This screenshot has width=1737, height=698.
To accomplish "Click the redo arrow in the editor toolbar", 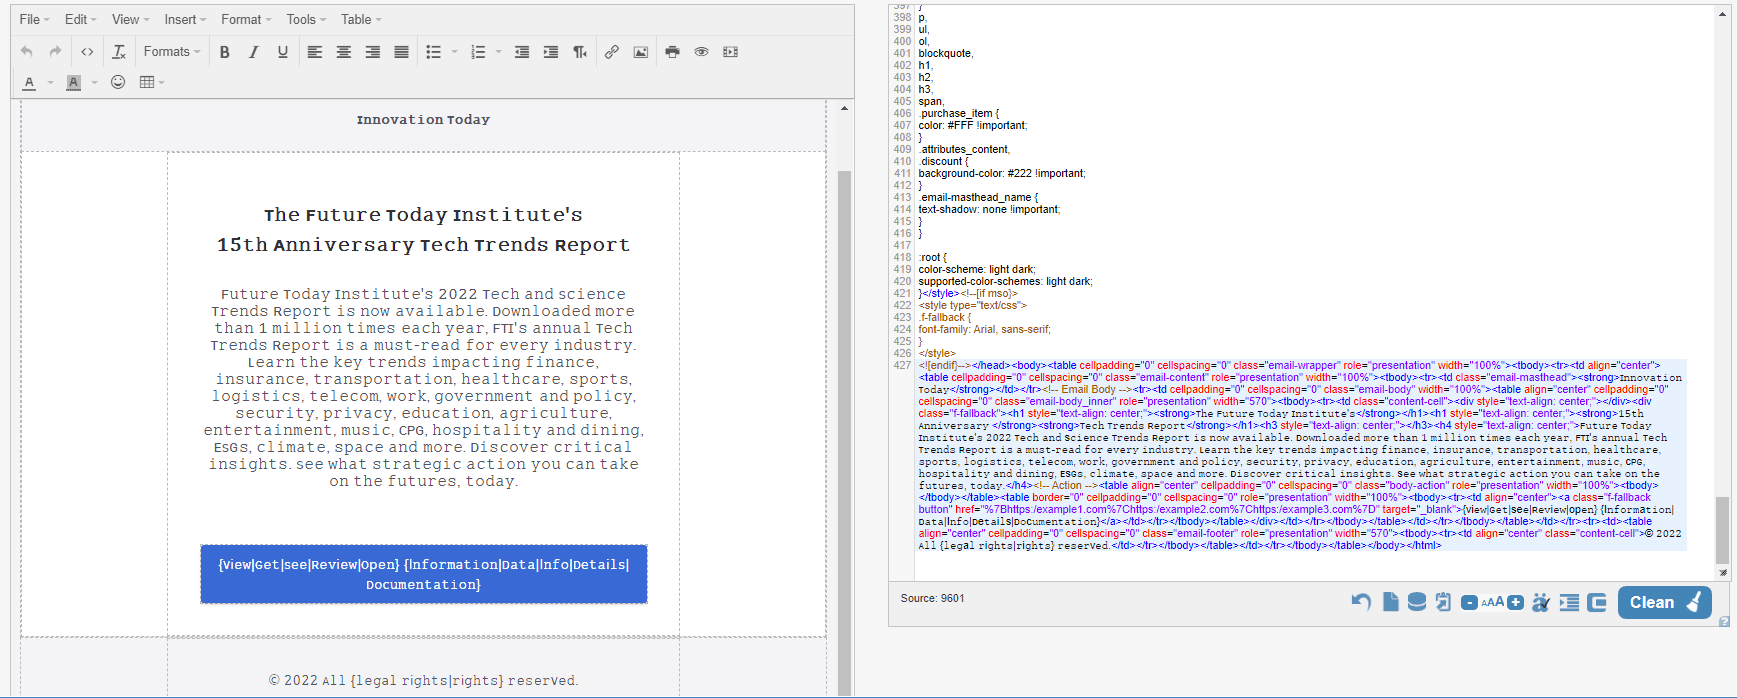I will click(x=55, y=52).
